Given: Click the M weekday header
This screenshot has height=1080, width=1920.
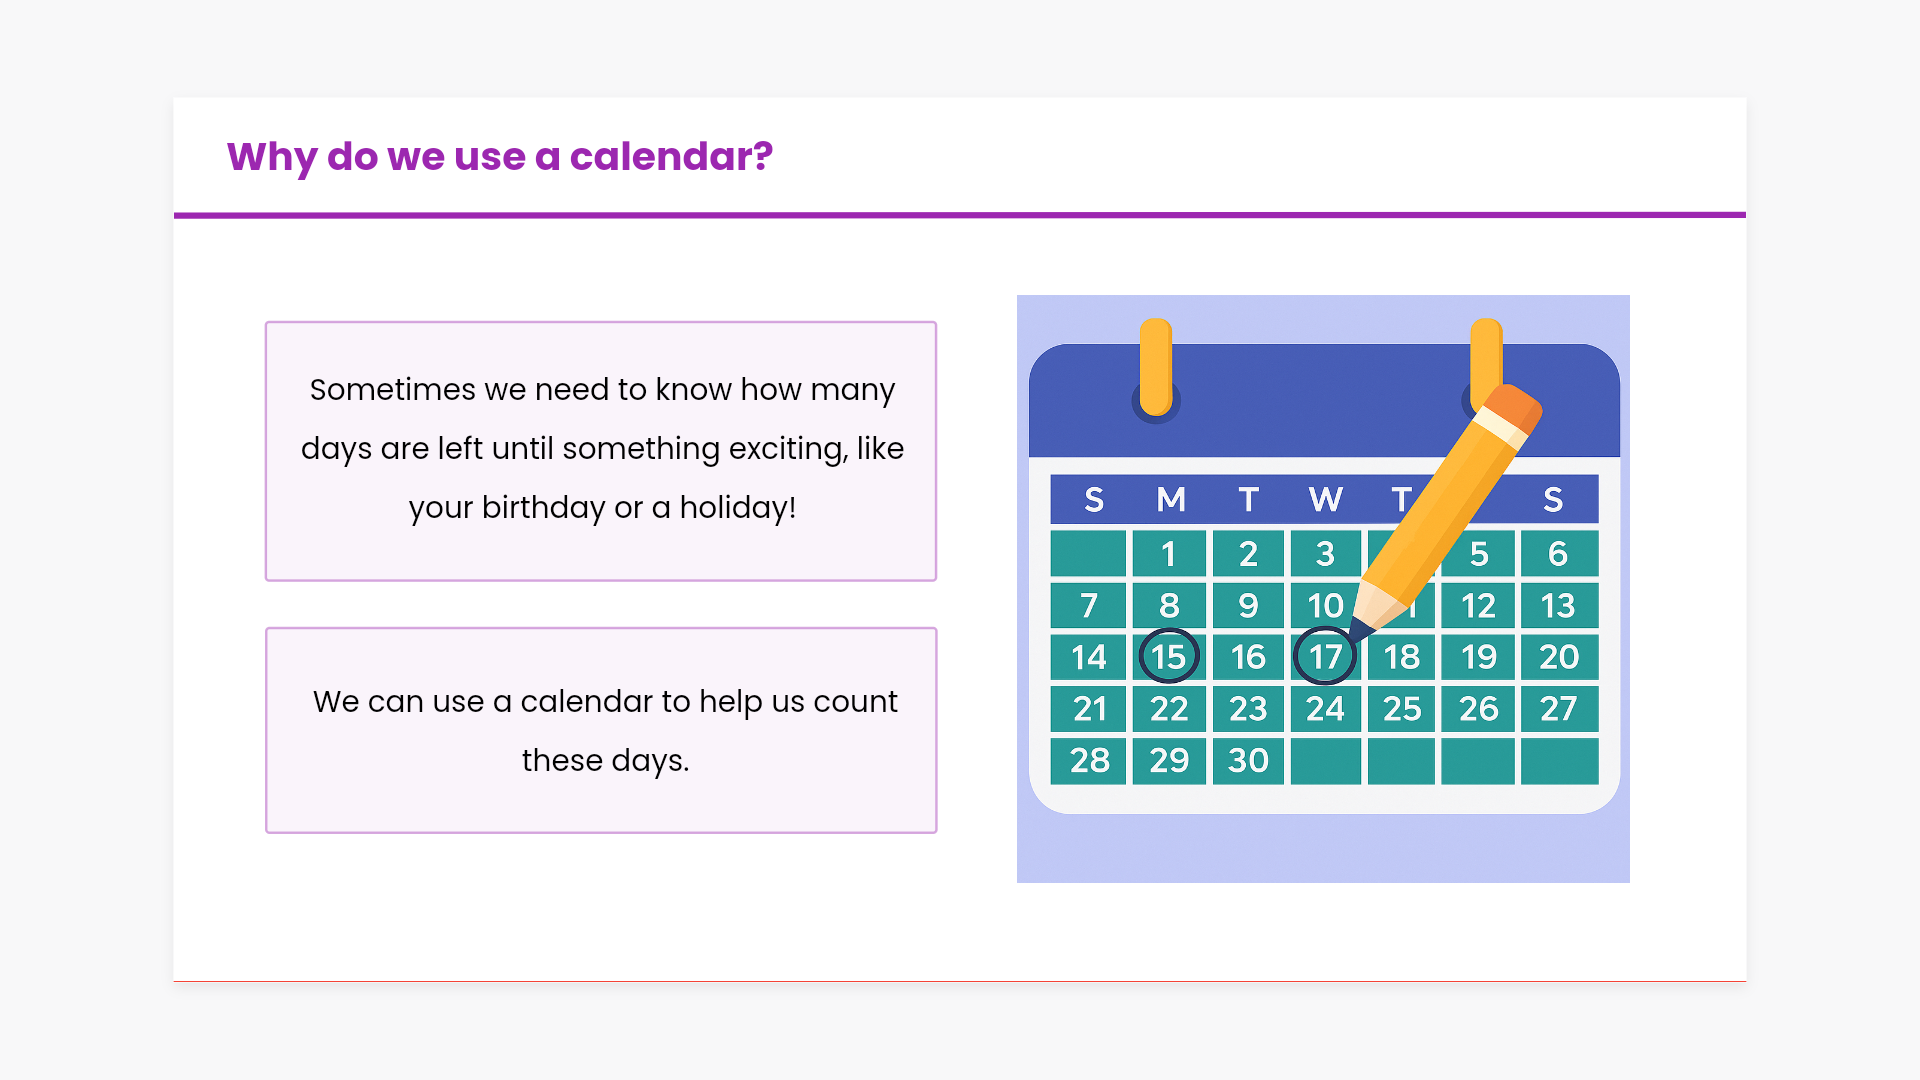Looking at the screenshot, I should tap(1171, 499).
